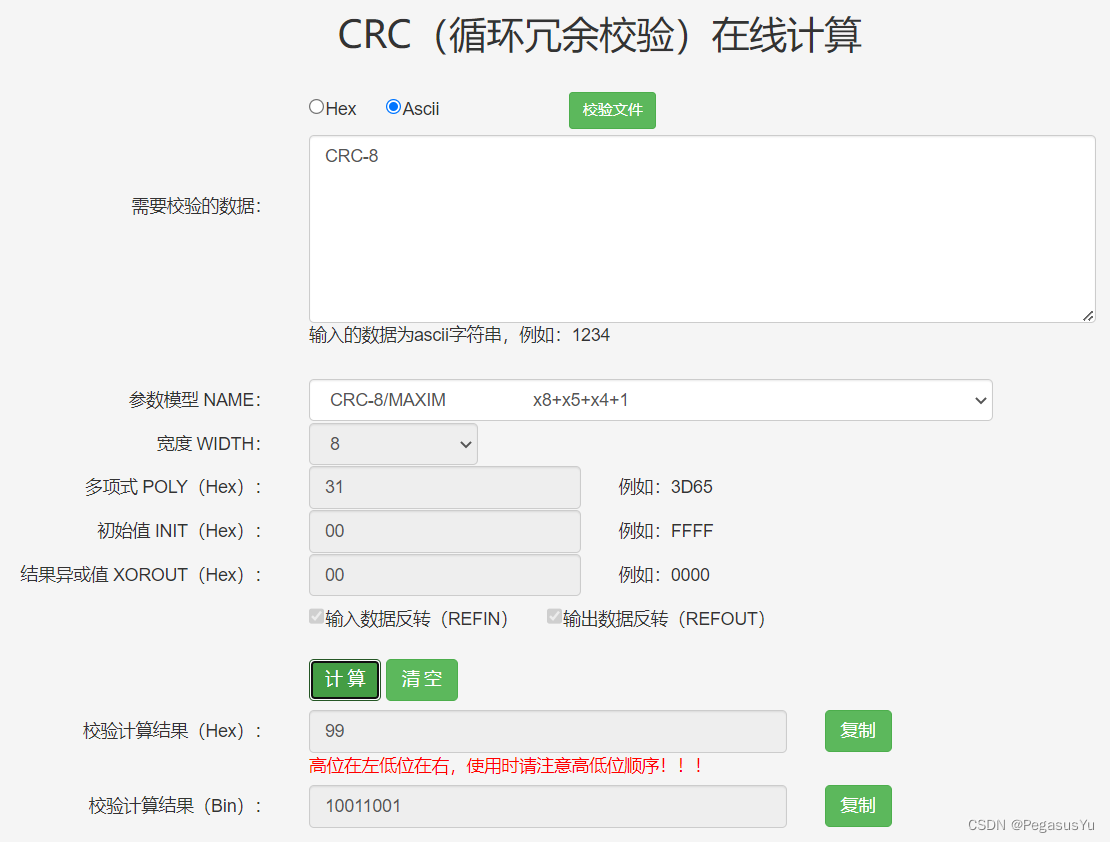Select the Ascii input mode radio button

click(x=393, y=106)
